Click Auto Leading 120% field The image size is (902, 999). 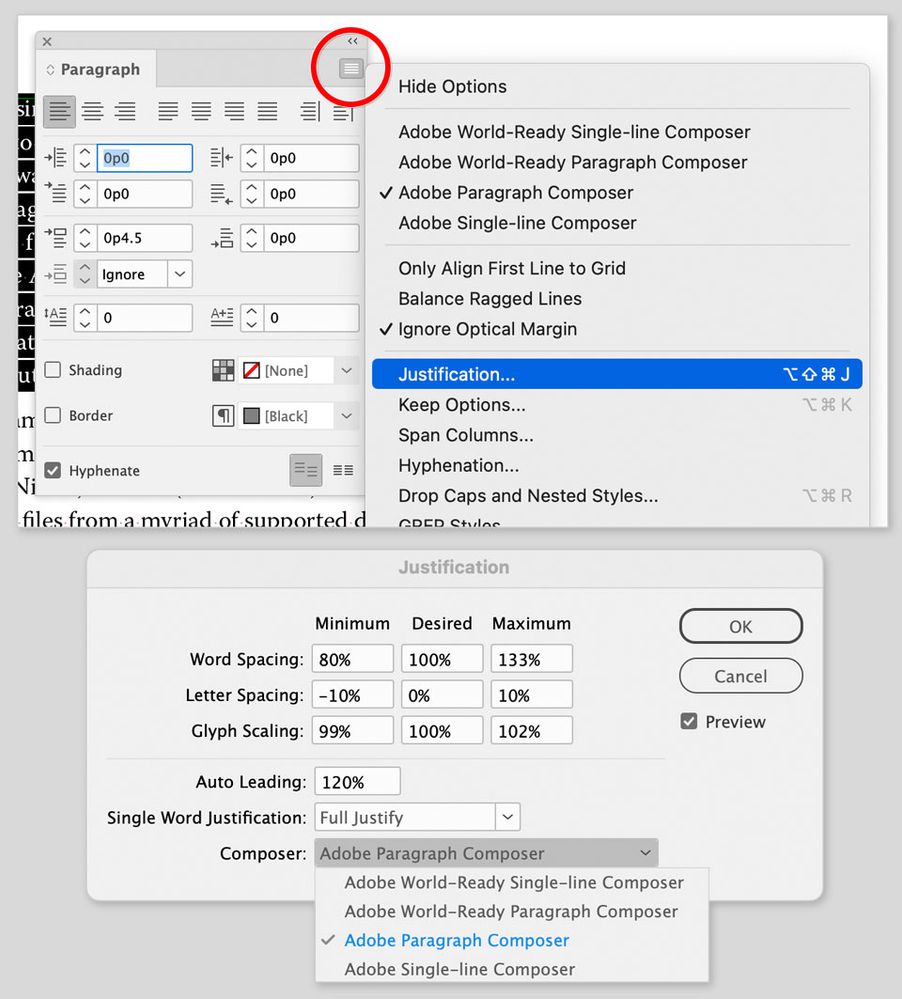tap(357, 781)
